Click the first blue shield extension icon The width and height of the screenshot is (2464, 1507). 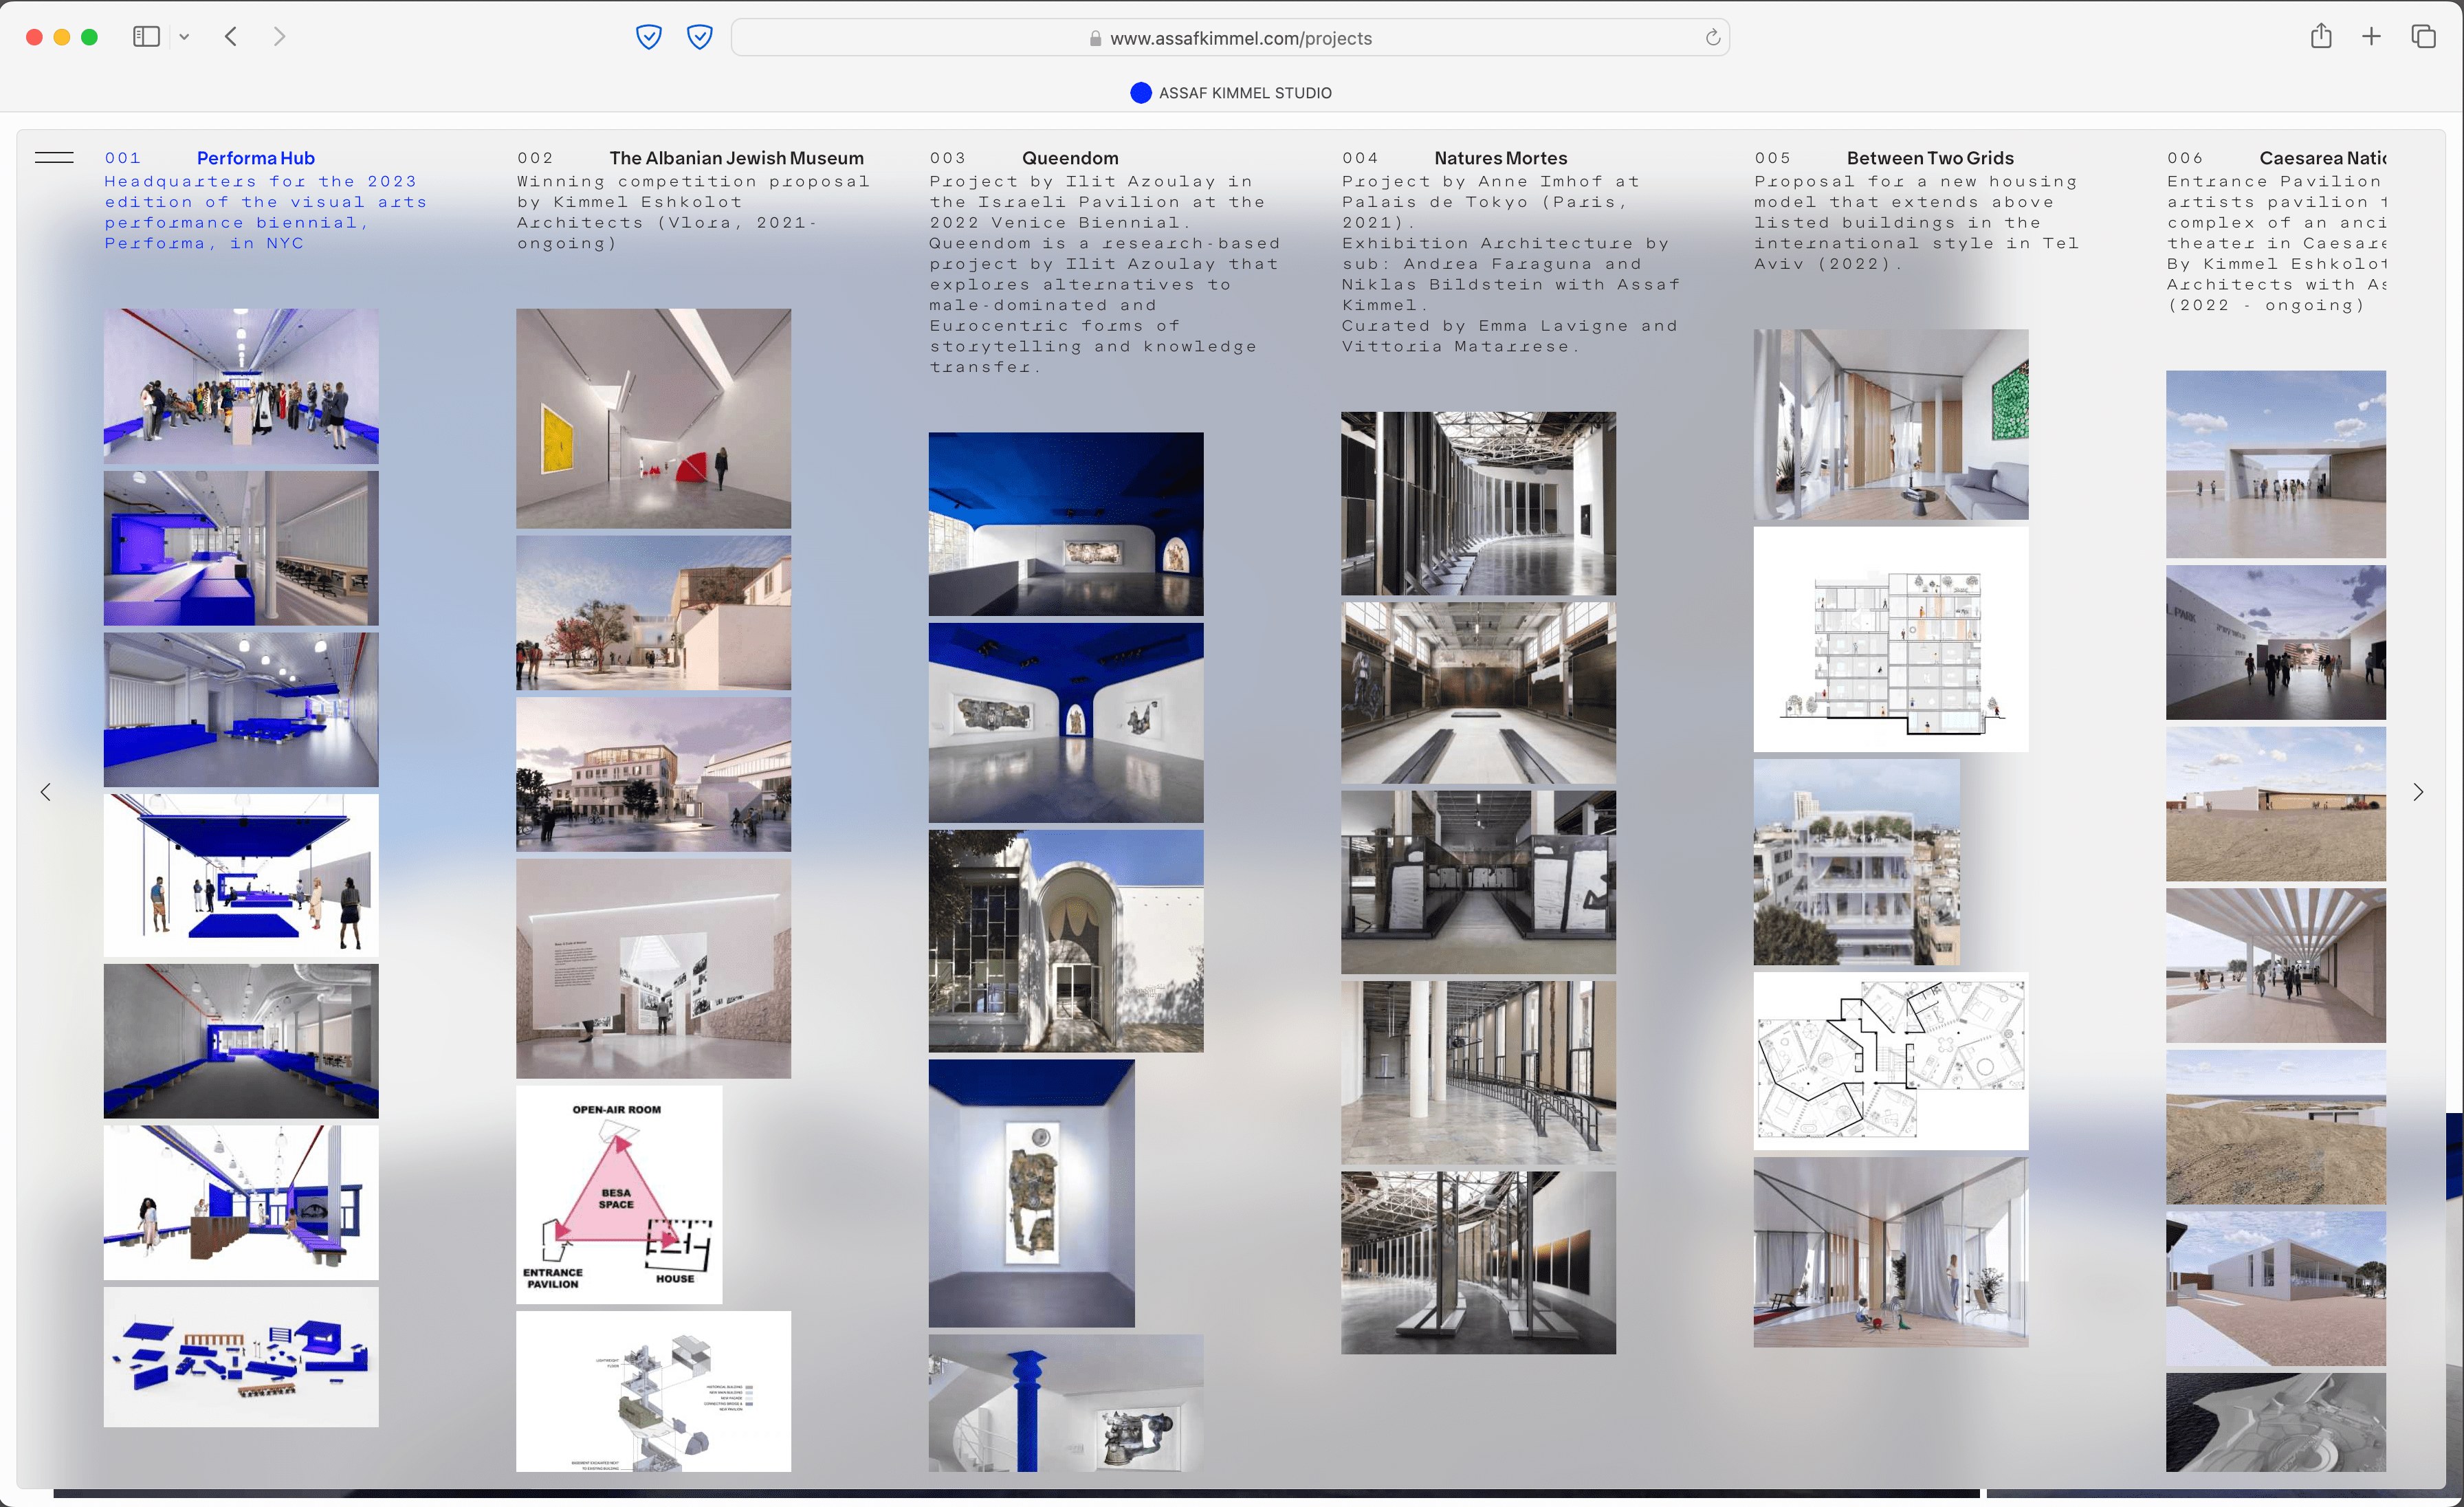pos(649,38)
